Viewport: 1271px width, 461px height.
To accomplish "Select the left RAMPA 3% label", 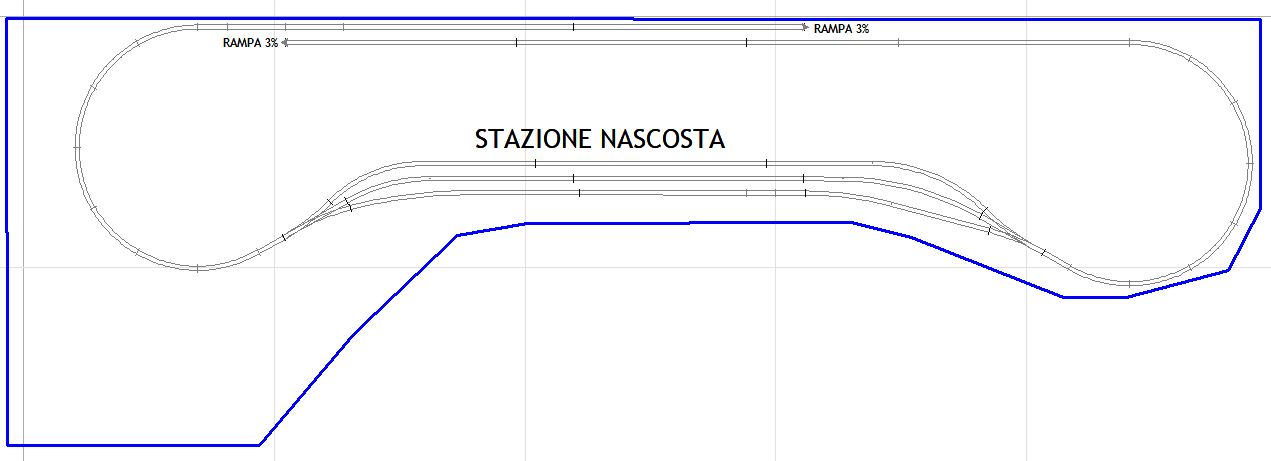I will (250, 43).
